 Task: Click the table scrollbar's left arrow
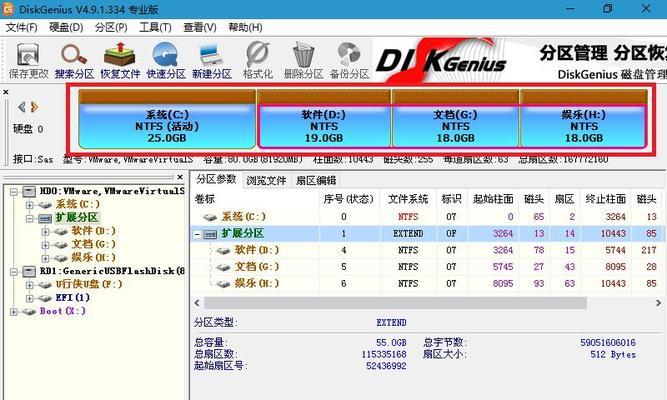(197, 303)
